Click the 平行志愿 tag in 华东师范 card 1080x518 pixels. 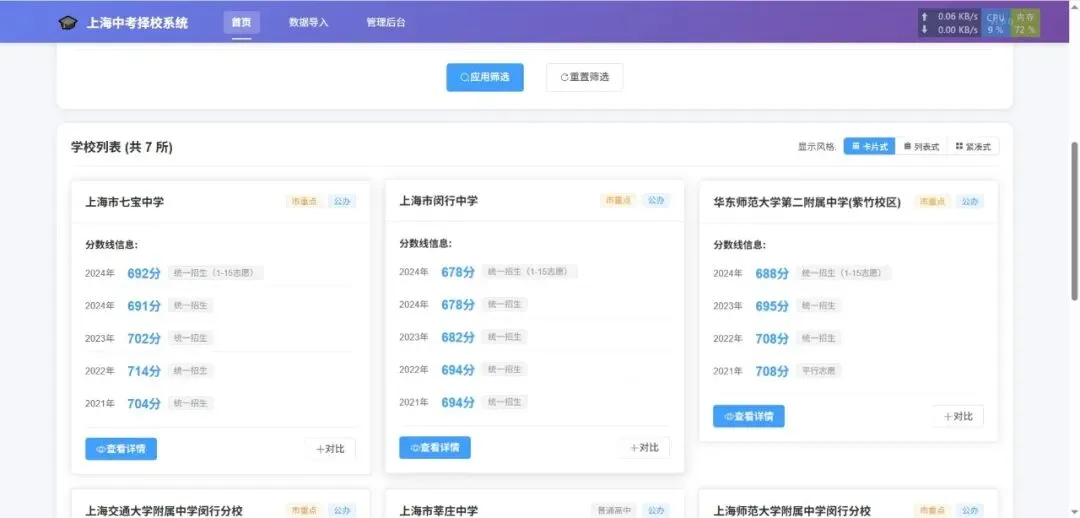point(818,371)
